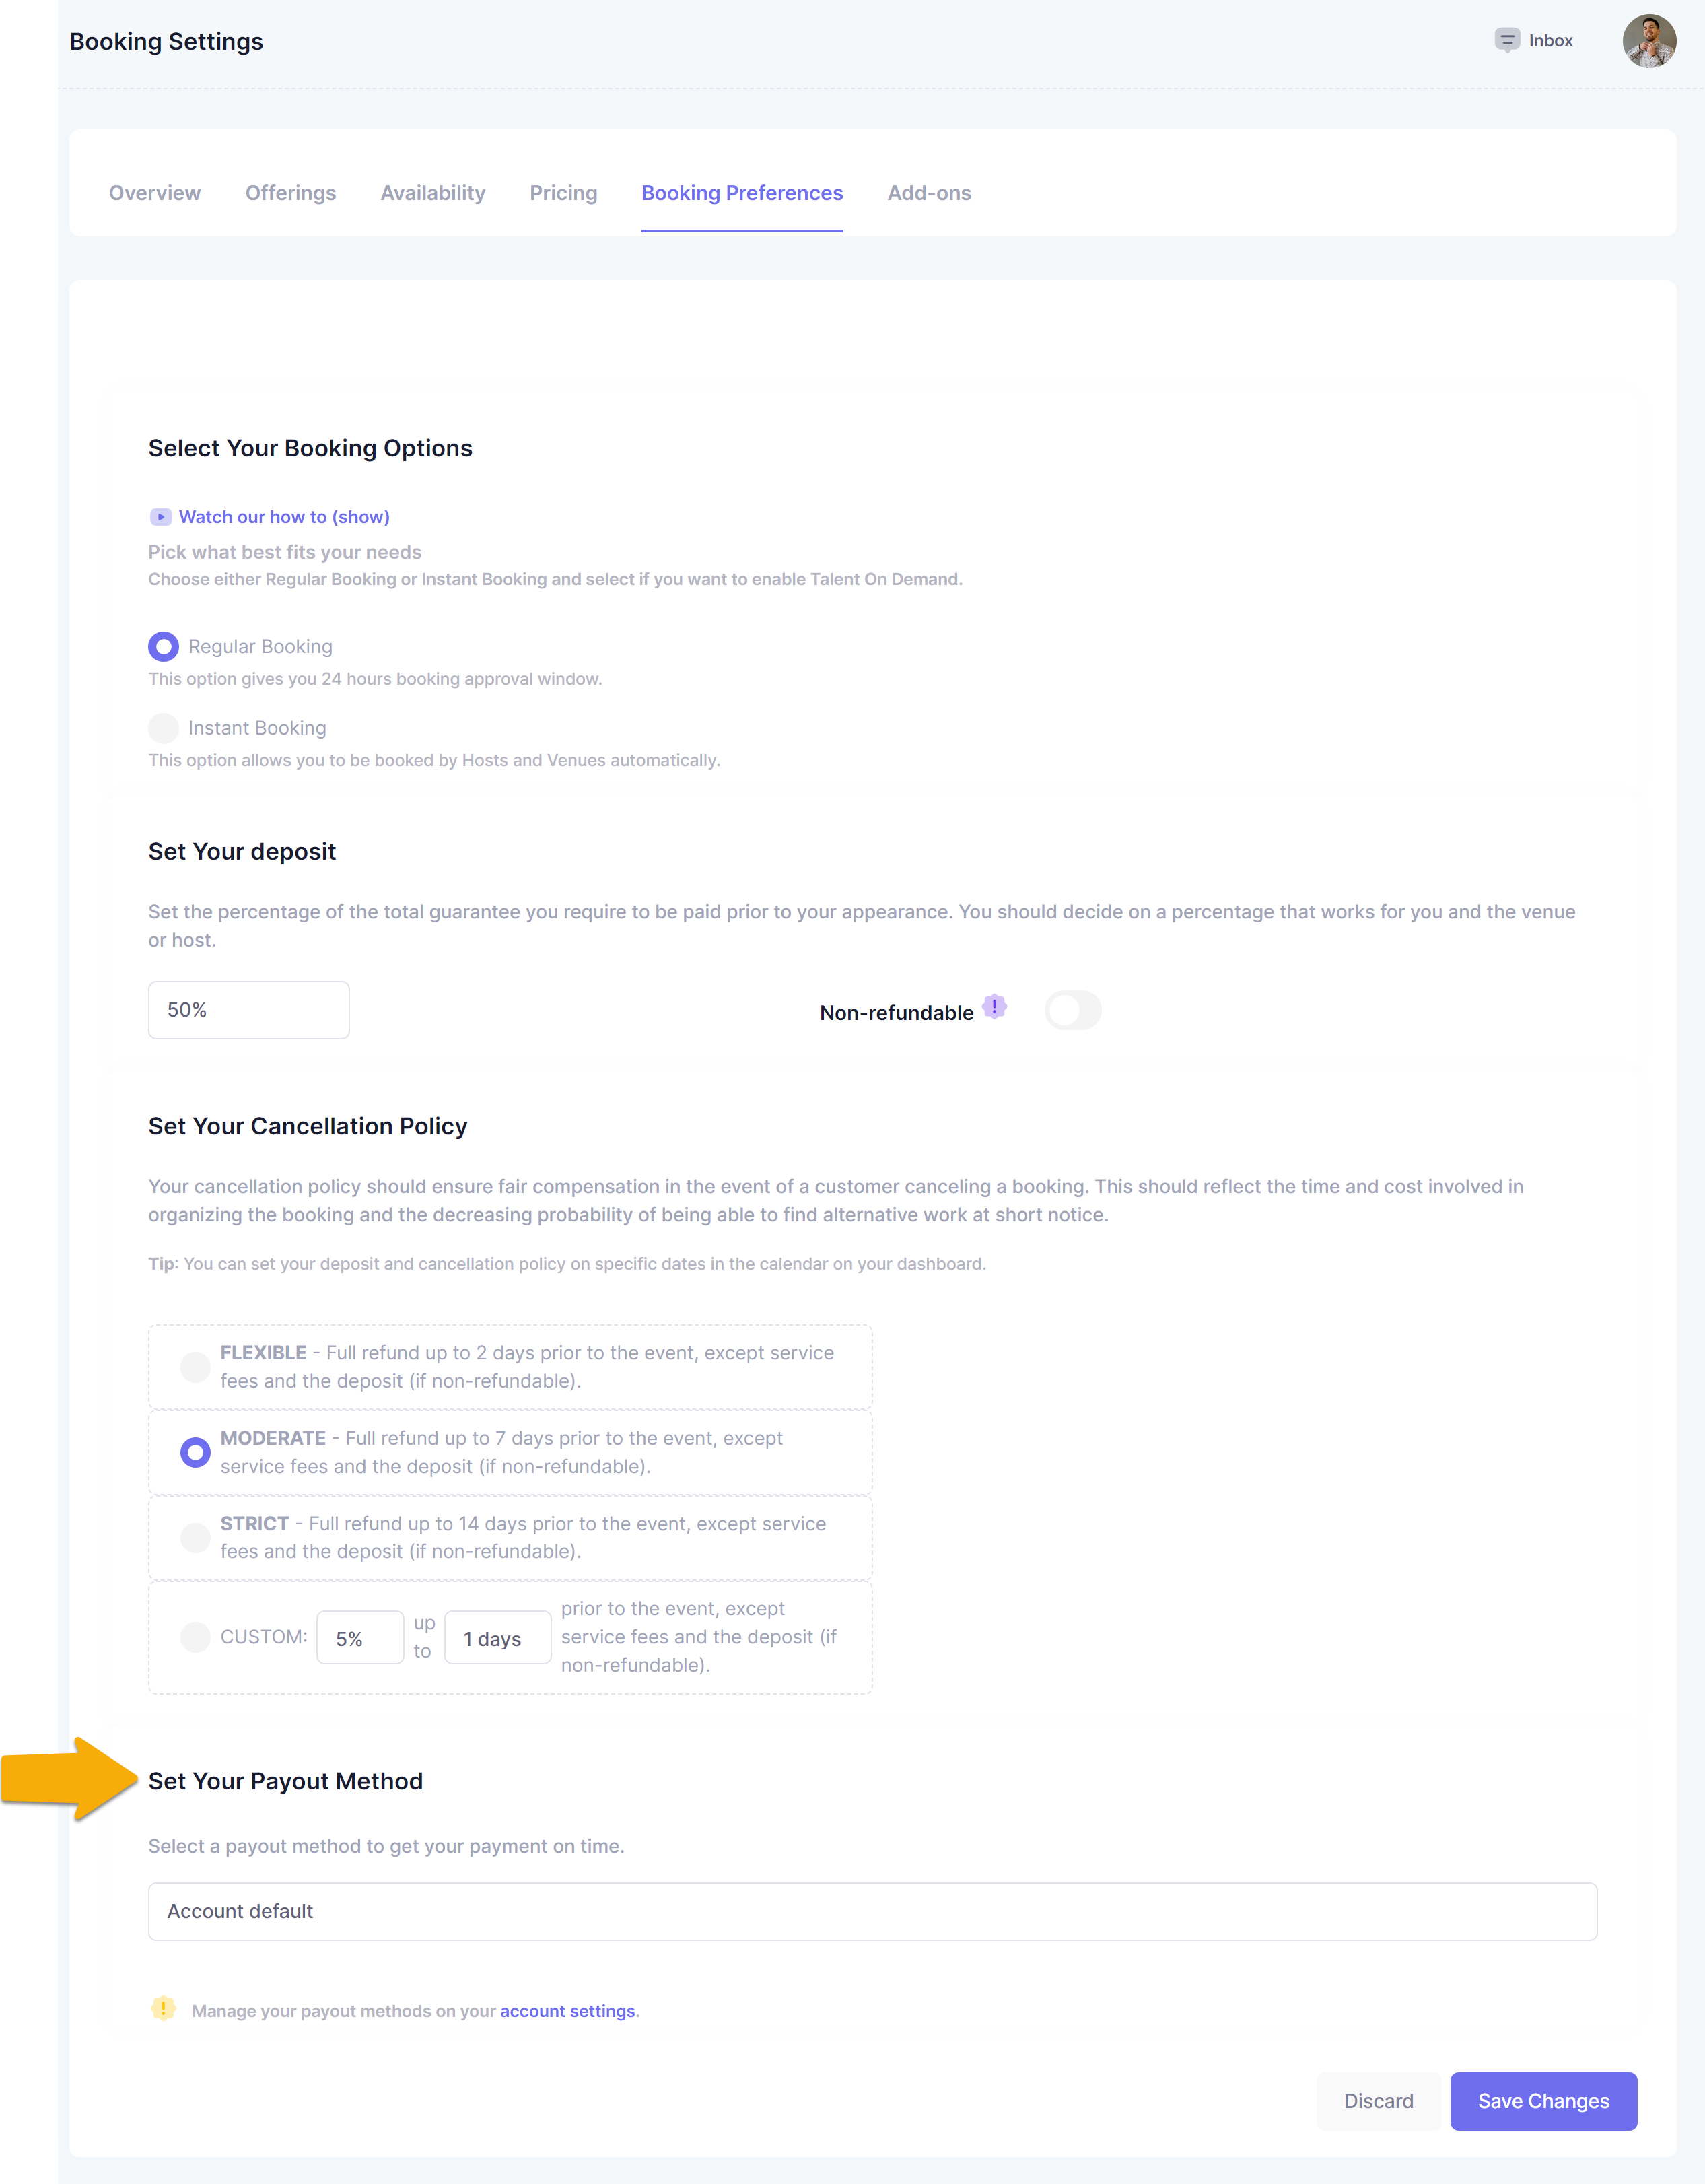Click the yellow payout warning icon
The height and width of the screenshot is (2184, 1705).
point(163,2008)
